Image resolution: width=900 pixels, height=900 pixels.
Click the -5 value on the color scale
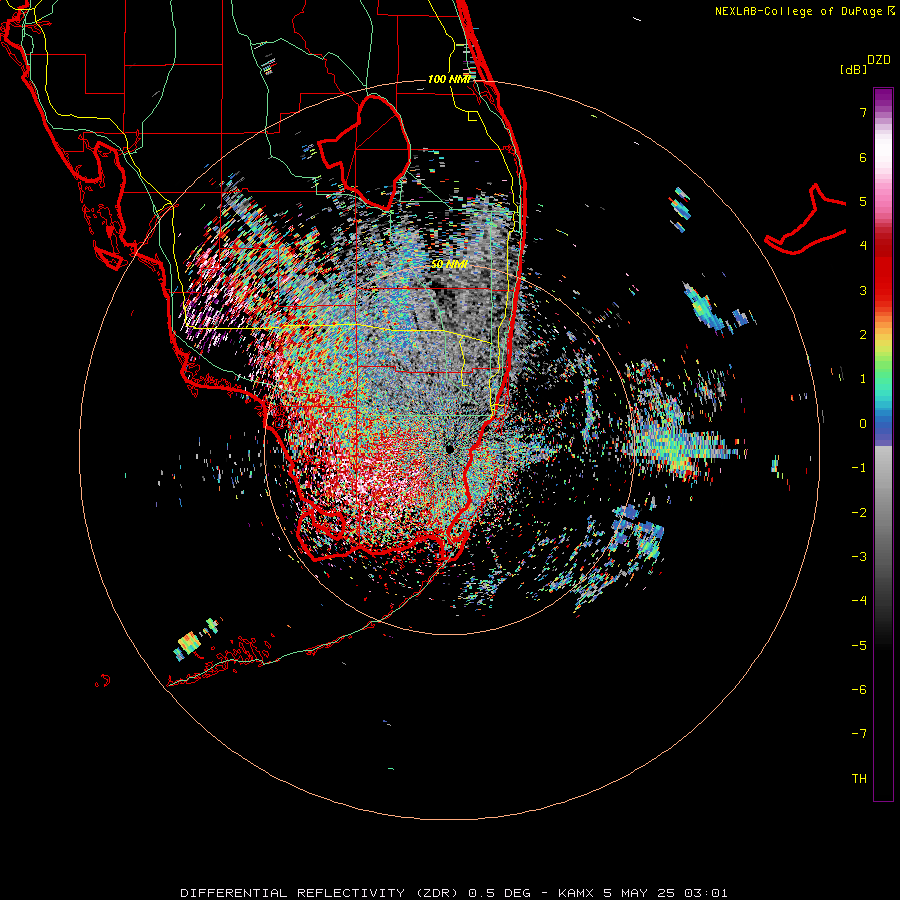(859, 645)
